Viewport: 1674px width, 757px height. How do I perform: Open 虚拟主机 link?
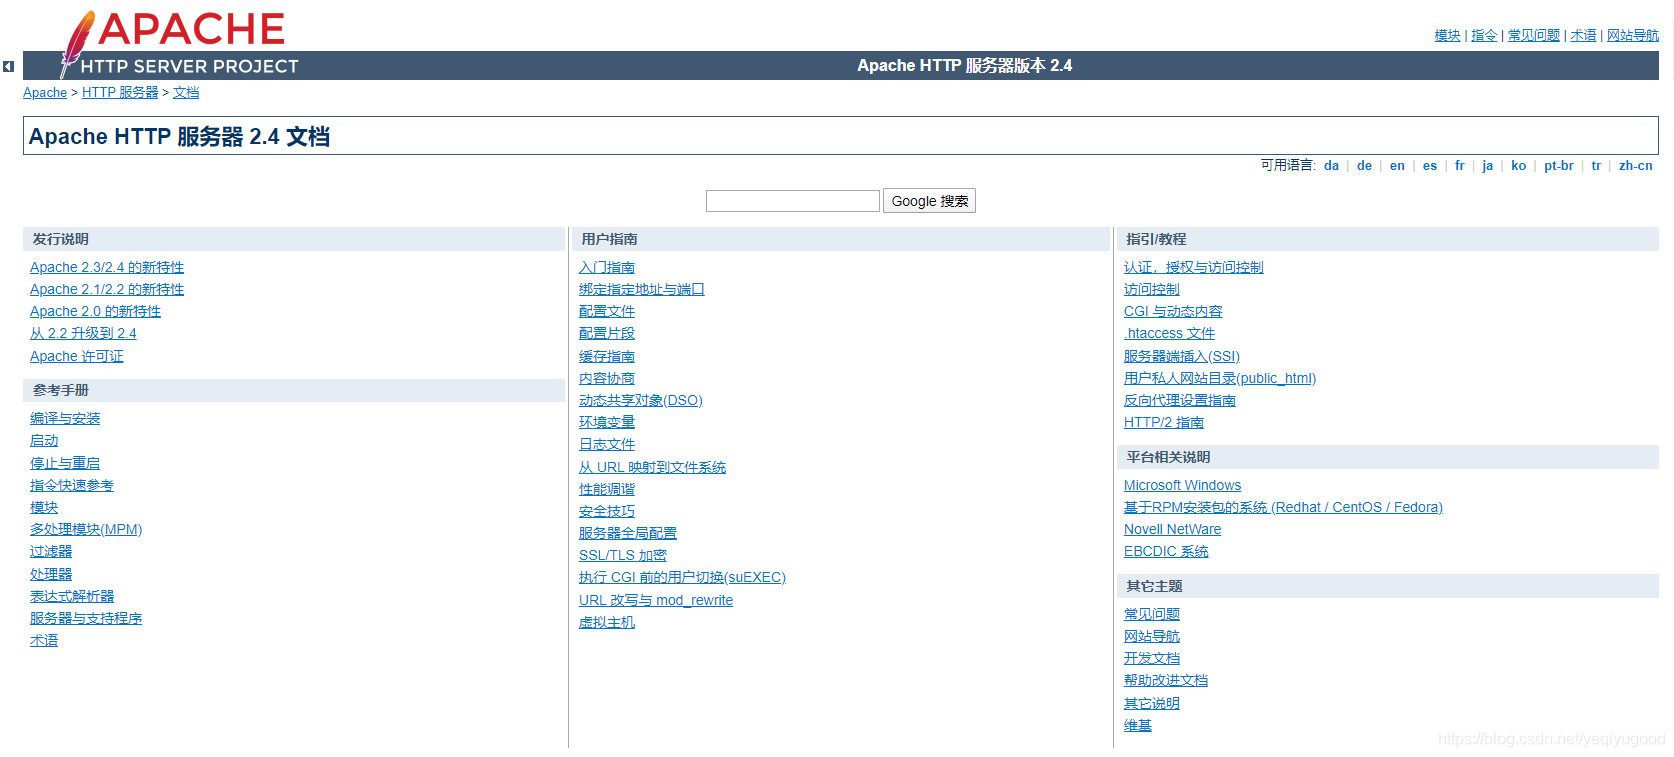coord(607,622)
